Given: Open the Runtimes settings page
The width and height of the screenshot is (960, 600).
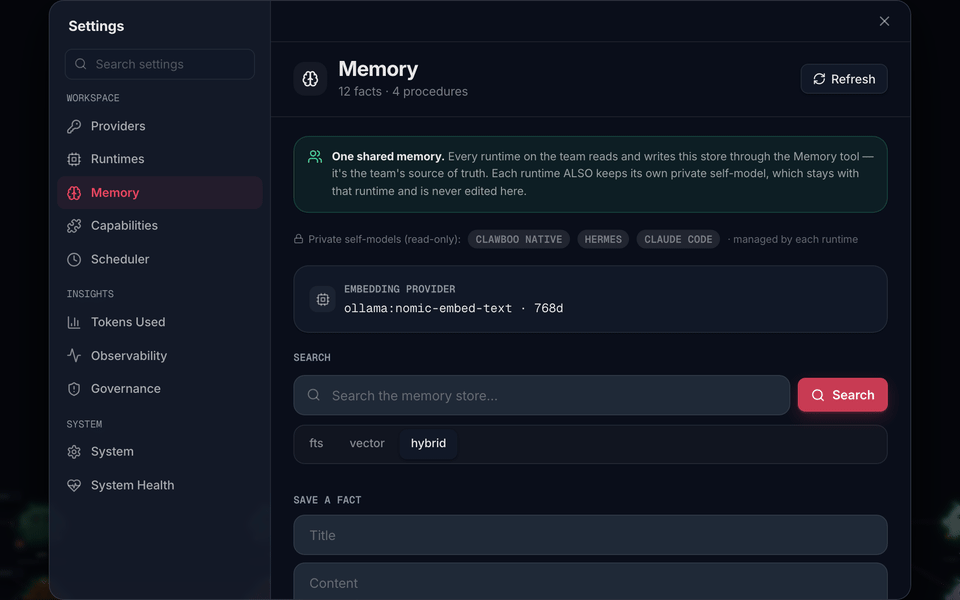Looking at the screenshot, I should [x=160, y=159].
